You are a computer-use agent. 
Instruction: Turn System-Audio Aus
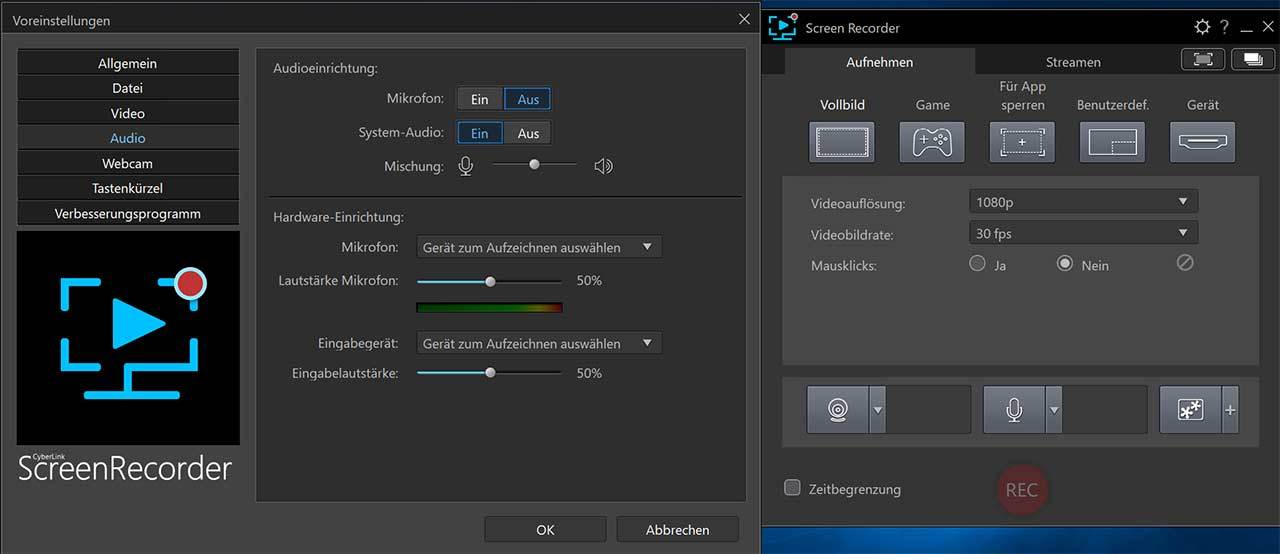click(528, 133)
